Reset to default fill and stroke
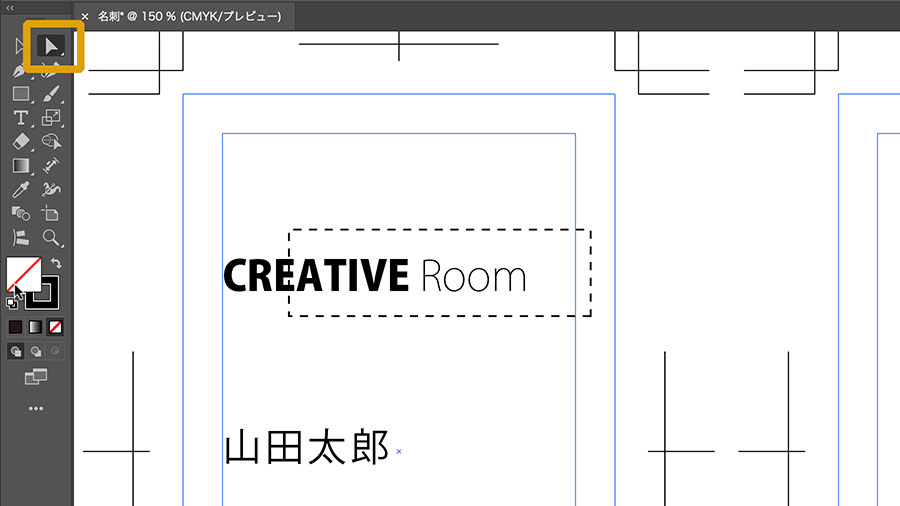Screen dimensions: 900x506 (x=11, y=303)
